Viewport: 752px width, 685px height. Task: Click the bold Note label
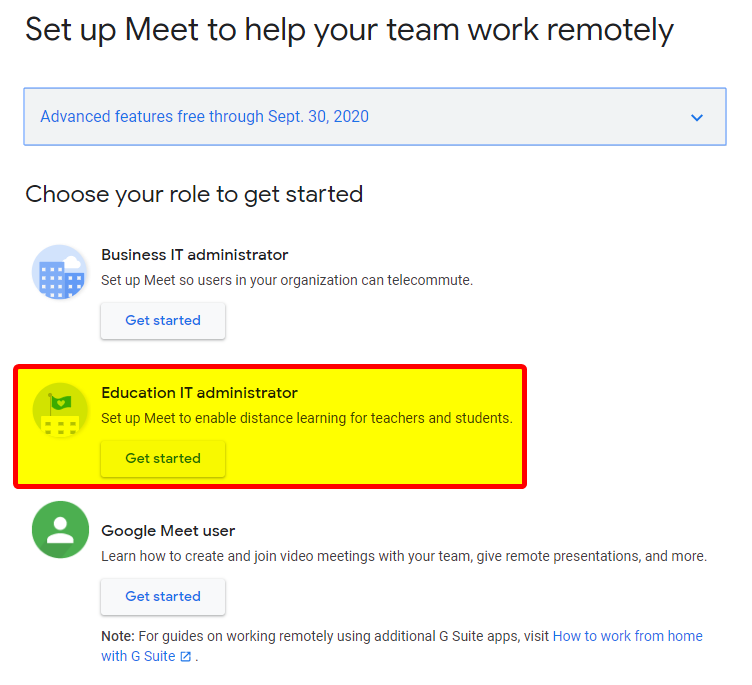[118, 636]
